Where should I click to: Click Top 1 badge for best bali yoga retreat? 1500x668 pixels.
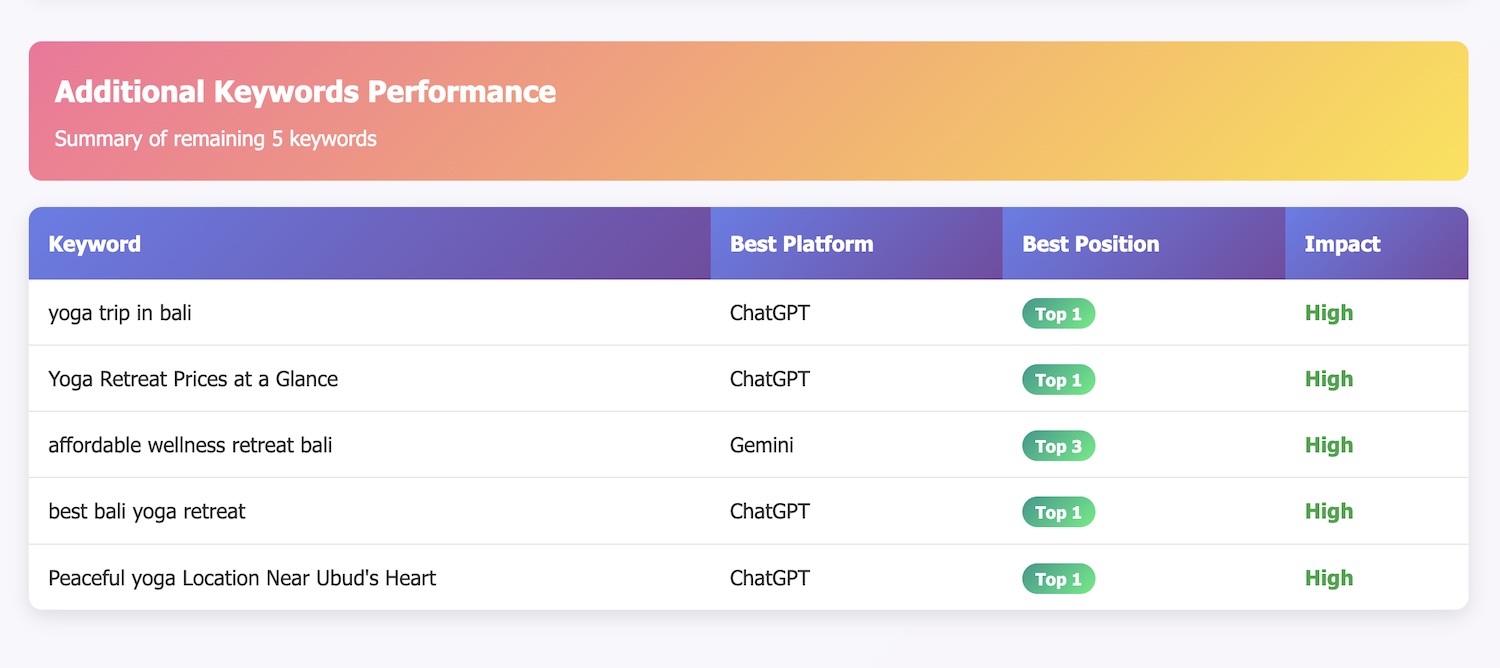1058,512
